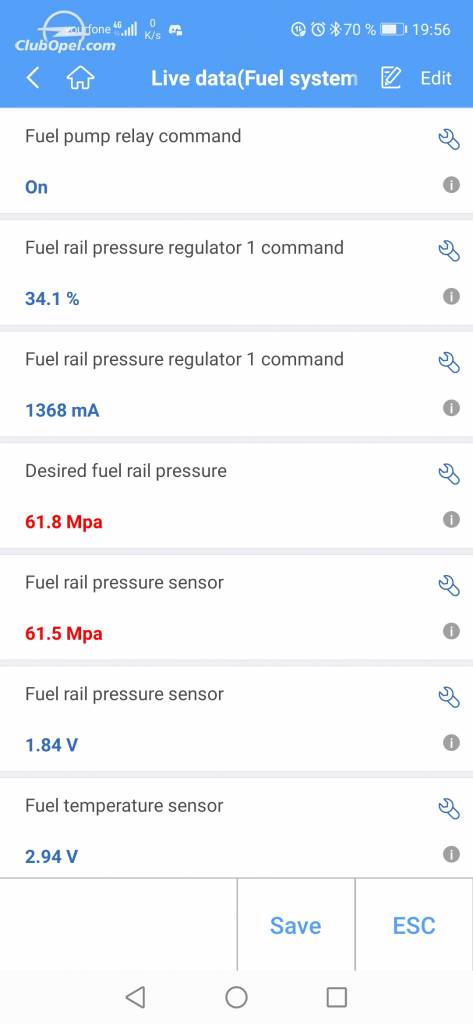The width and height of the screenshot is (473, 1024).
Task: Click the Edit text label
Action: coord(436,78)
